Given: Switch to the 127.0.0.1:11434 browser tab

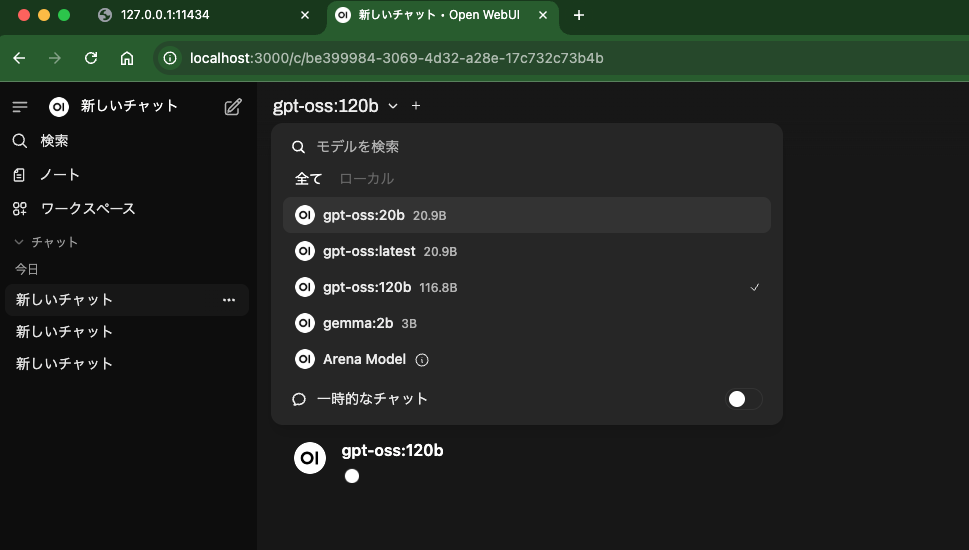Looking at the screenshot, I should [x=204, y=15].
